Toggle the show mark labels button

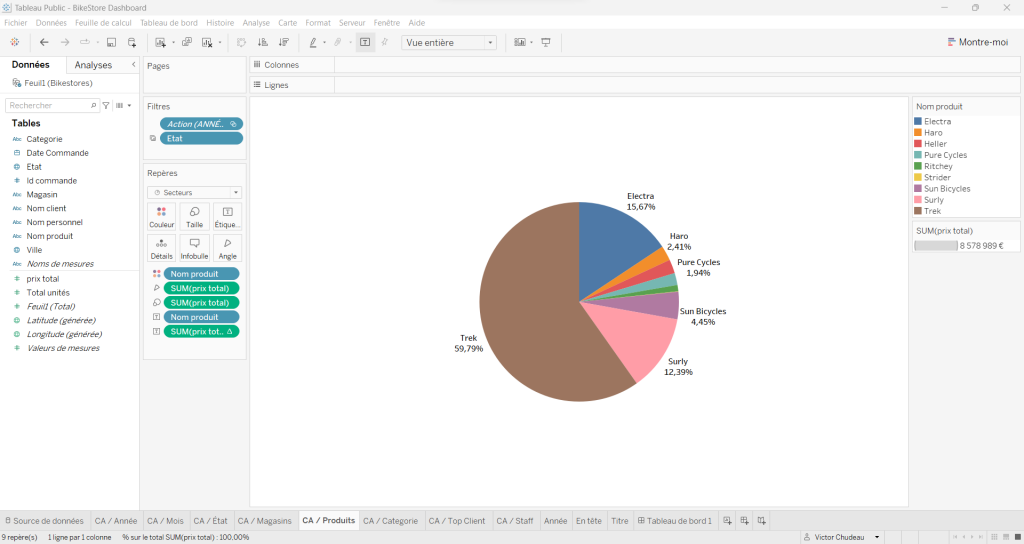pyautogui.click(x=365, y=42)
